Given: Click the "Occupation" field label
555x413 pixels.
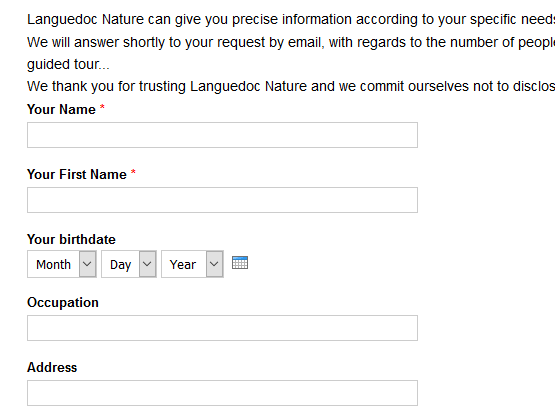Looking at the screenshot, I should (63, 303).
